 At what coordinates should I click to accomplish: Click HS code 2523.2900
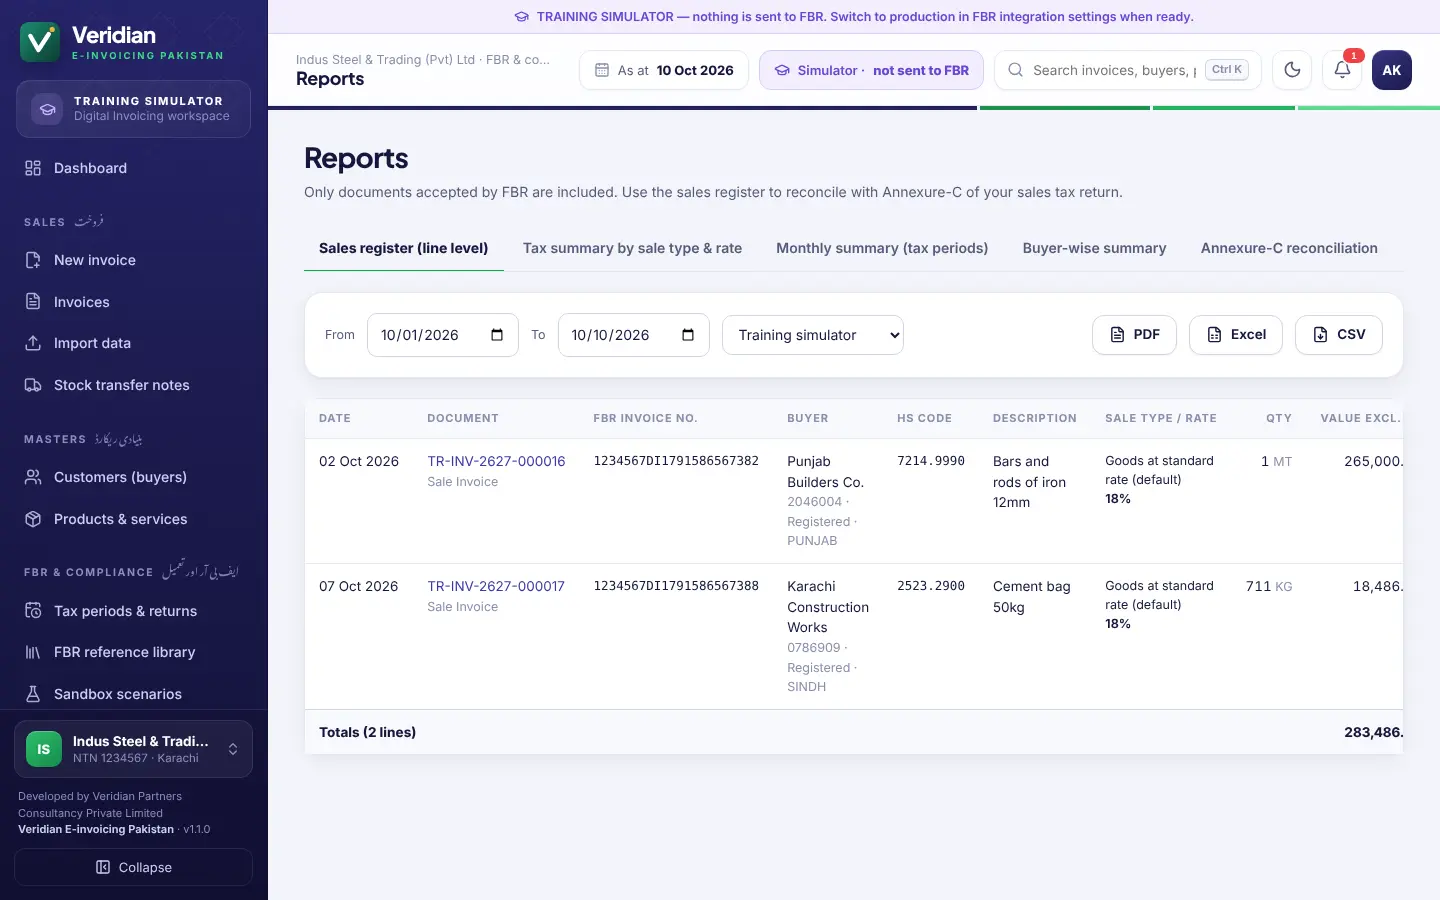pos(931,586)
